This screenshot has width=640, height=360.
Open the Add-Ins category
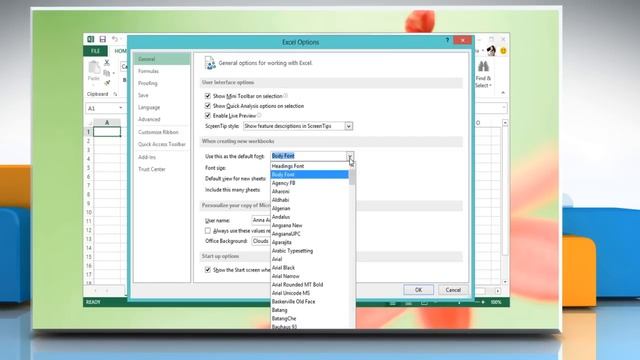[x=147, y=157]
